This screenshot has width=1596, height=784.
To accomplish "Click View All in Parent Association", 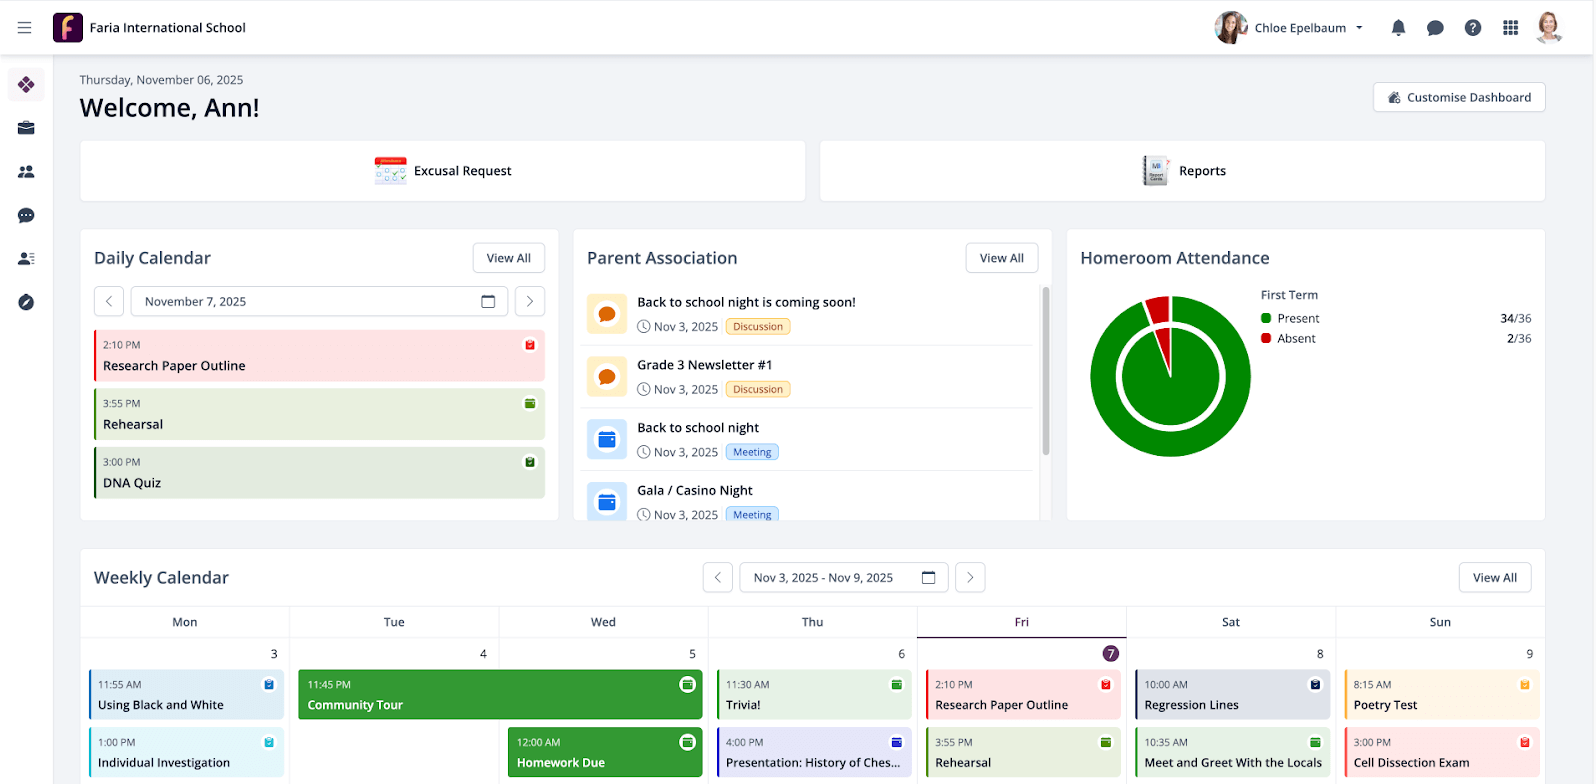I will [1001, 258].
